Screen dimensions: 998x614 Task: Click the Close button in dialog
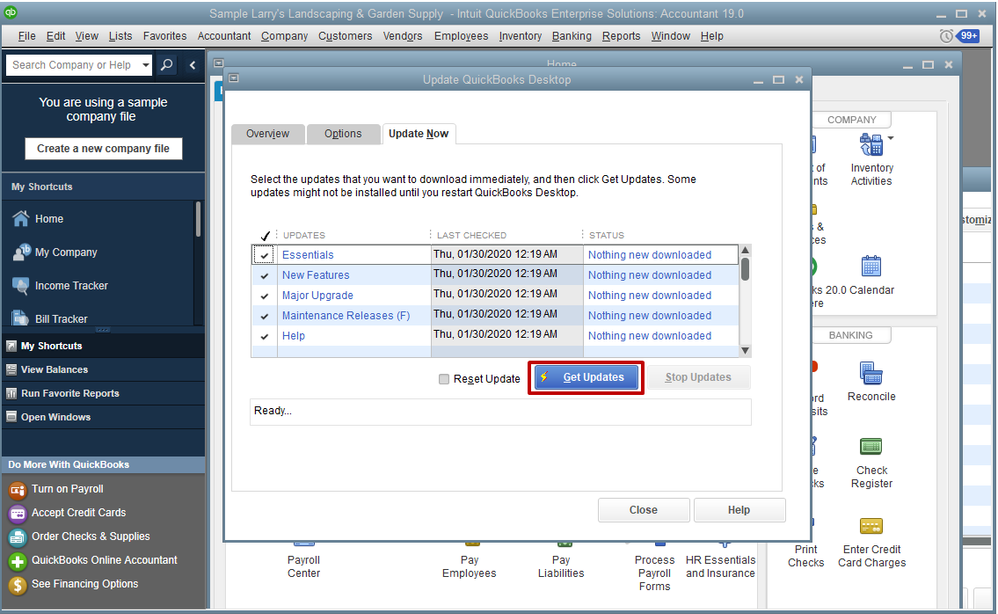643,510
